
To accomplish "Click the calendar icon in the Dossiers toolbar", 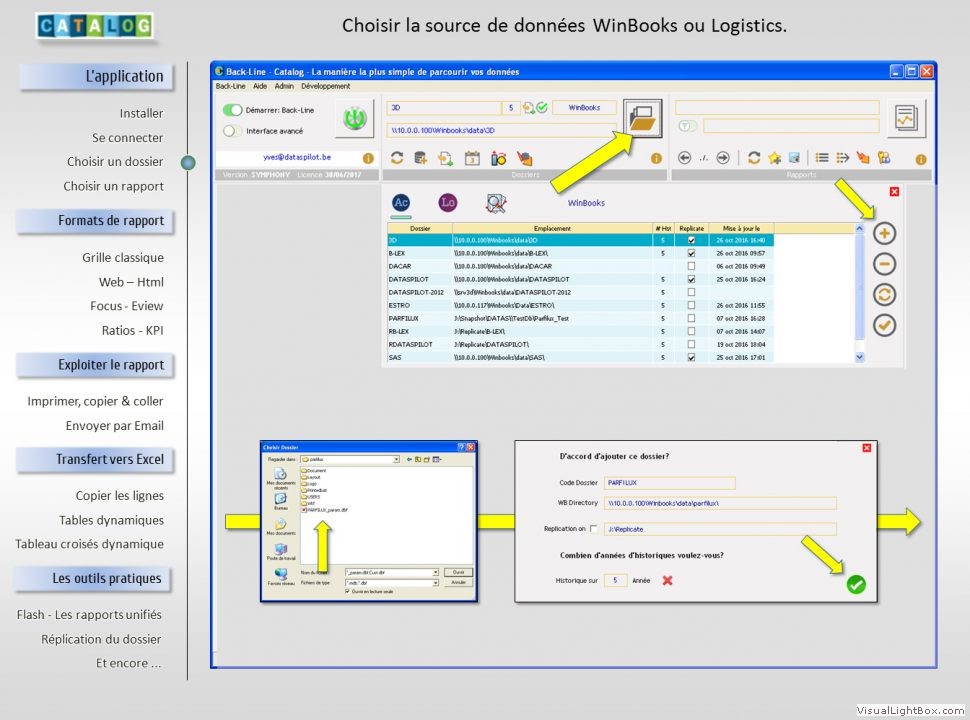I will pos(472,158).
